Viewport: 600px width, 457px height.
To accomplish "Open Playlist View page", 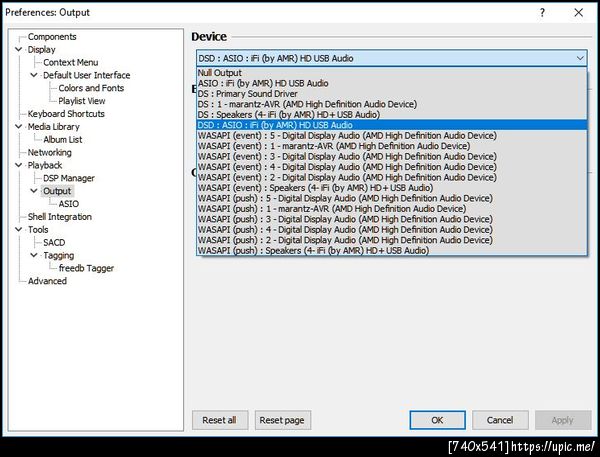I will coord(82,101).
